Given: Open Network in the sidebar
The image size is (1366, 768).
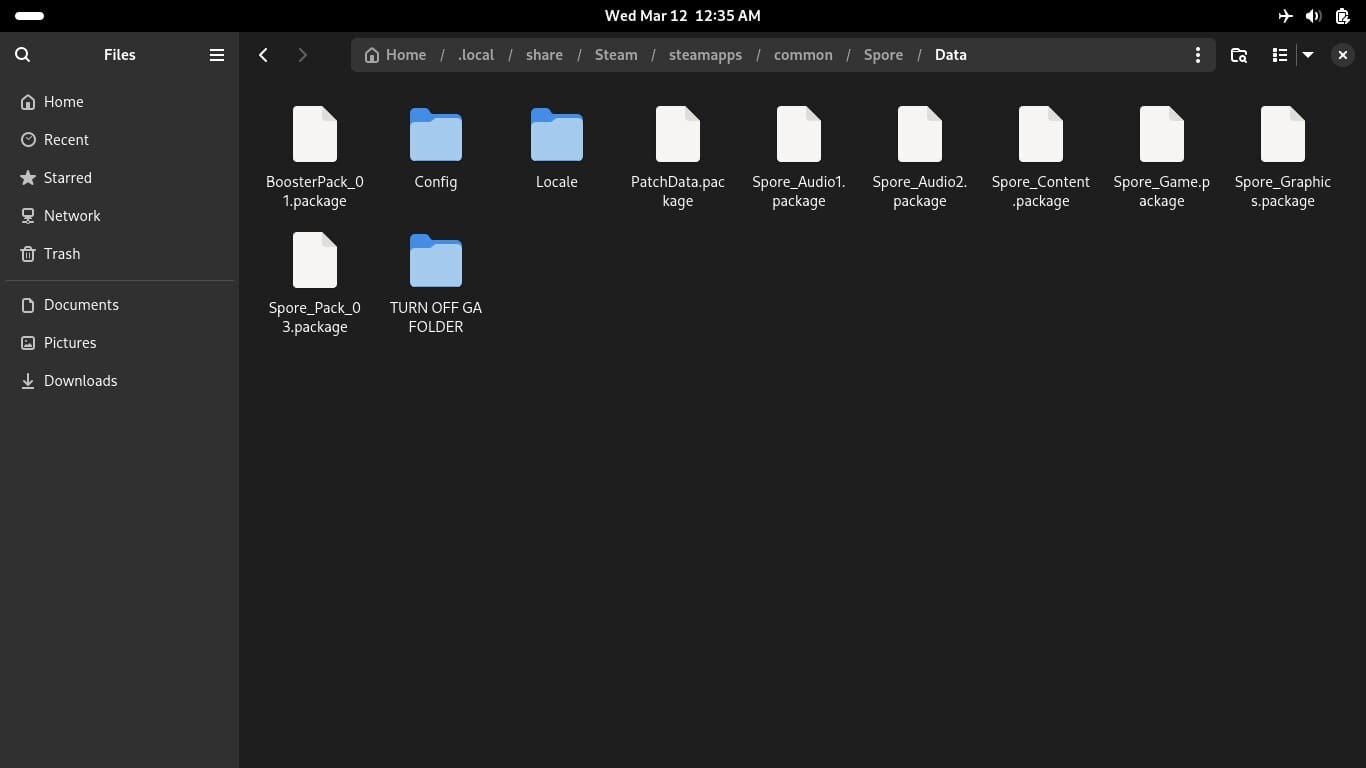Looking at the screenshot, I should click(120, 216).
